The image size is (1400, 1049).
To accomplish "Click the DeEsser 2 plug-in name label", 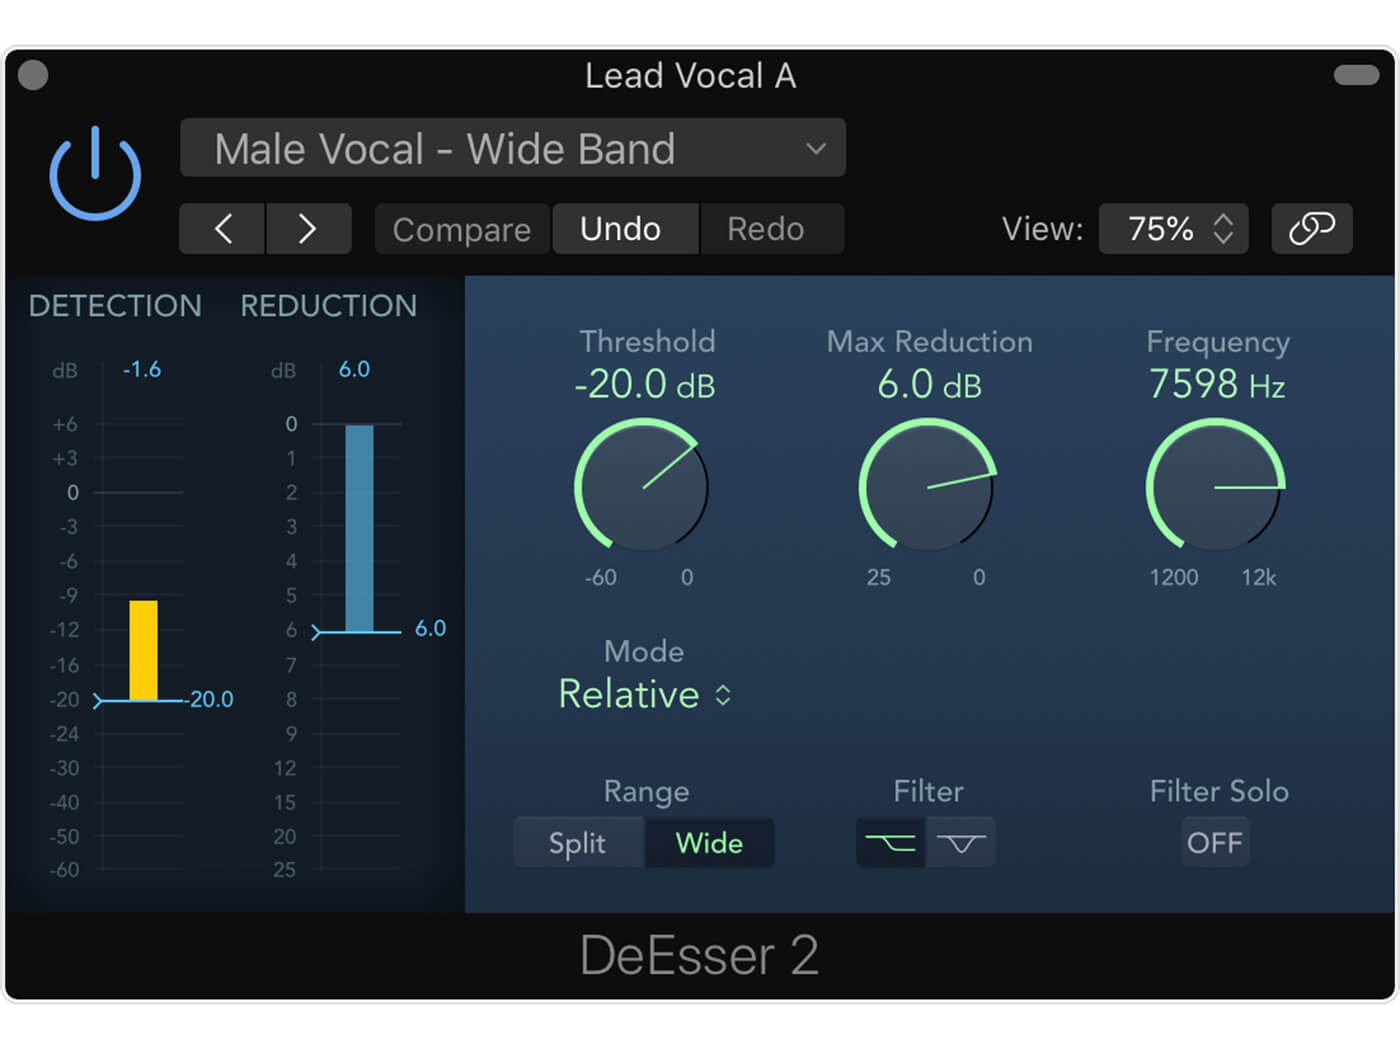I will point(699,956).
